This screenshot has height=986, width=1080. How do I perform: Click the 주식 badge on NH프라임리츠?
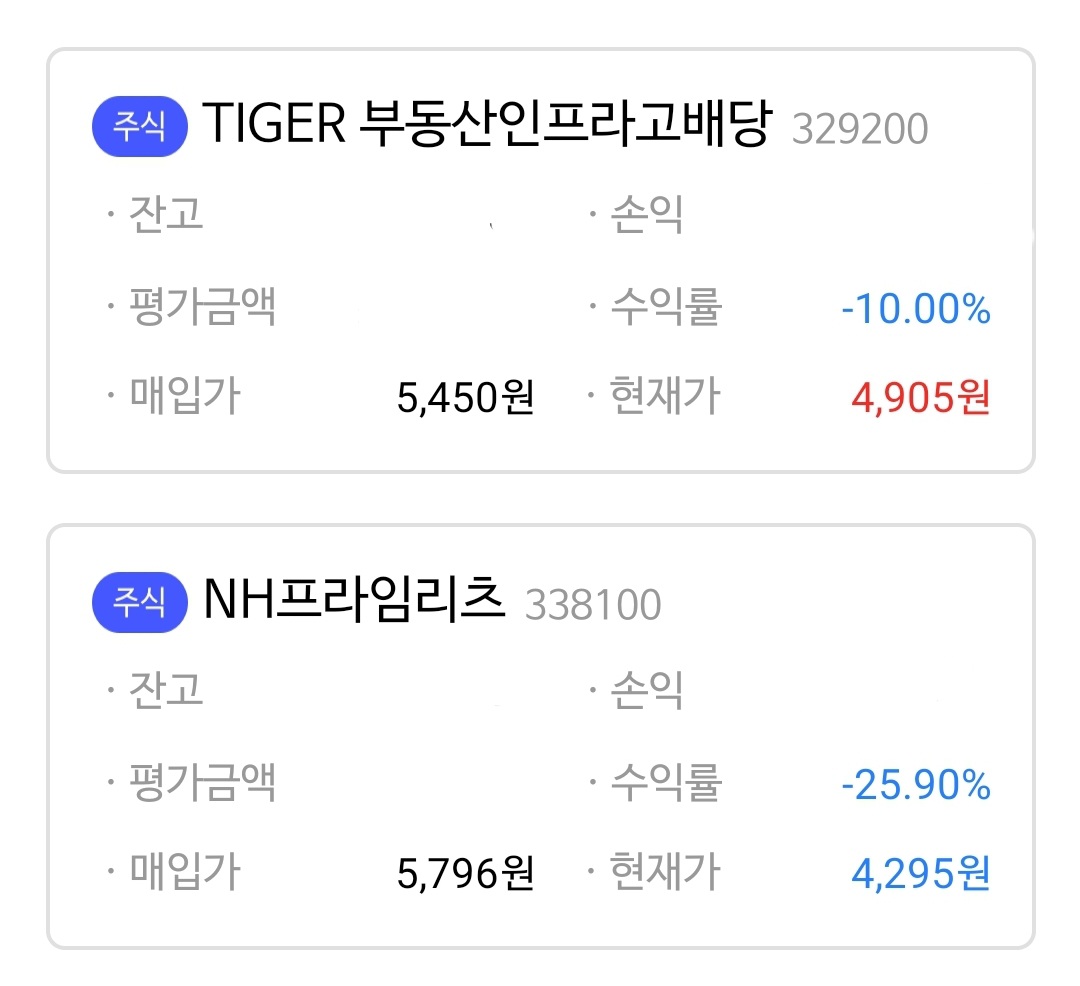tap(139, 604)
